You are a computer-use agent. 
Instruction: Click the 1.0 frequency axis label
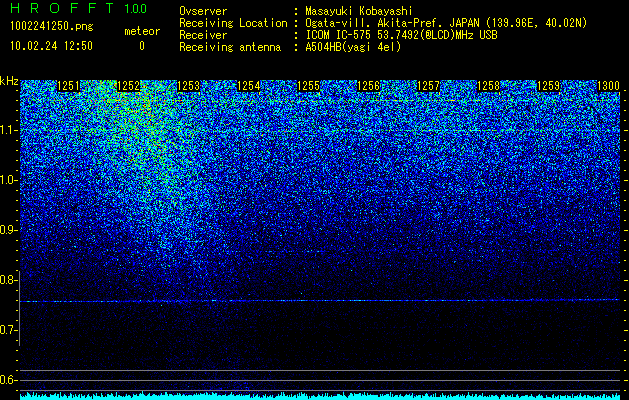pos(8,180)
